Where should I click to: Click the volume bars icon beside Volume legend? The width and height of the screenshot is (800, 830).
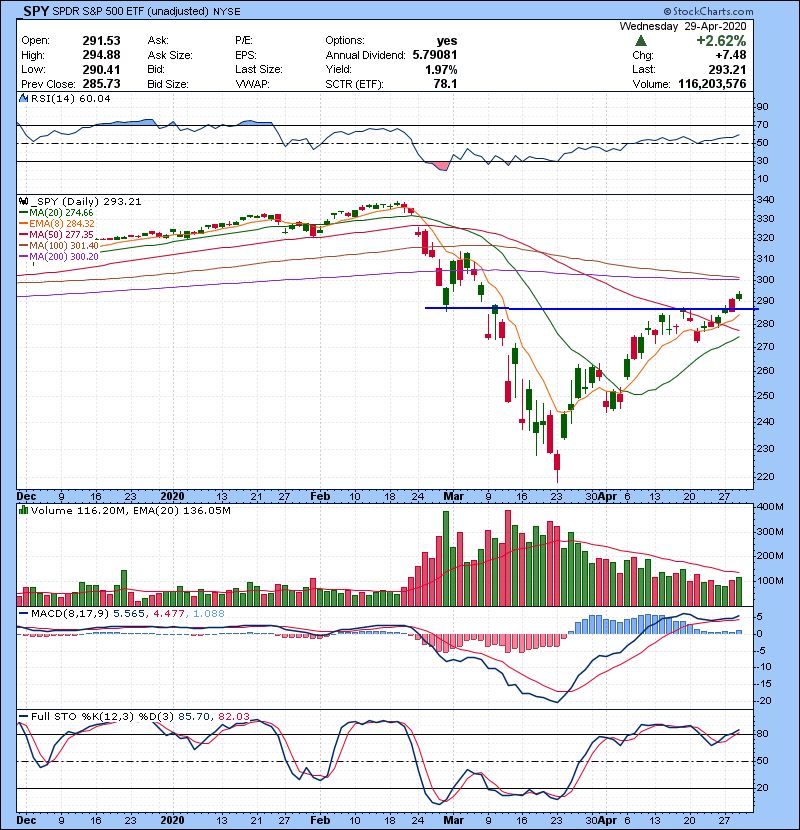(x=24, y=511)
